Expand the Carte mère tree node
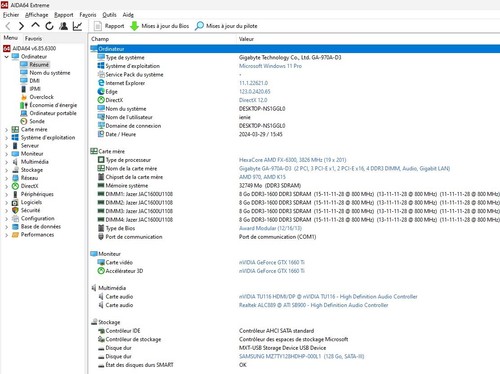 [x=6, y=130]
